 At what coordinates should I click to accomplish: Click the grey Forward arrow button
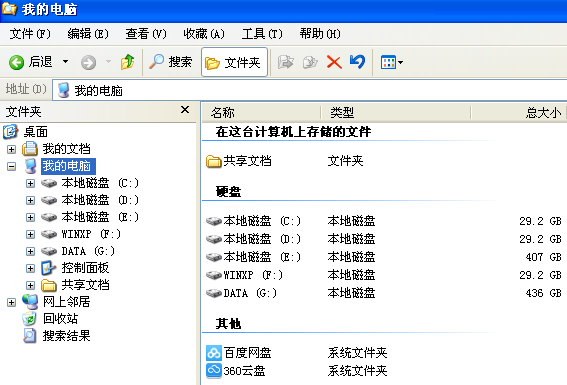(88, 62)
